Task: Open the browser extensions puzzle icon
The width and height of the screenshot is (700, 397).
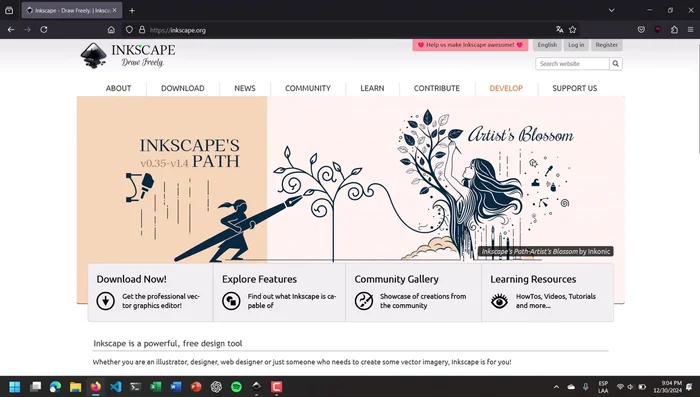Action: tap(674, 29)
